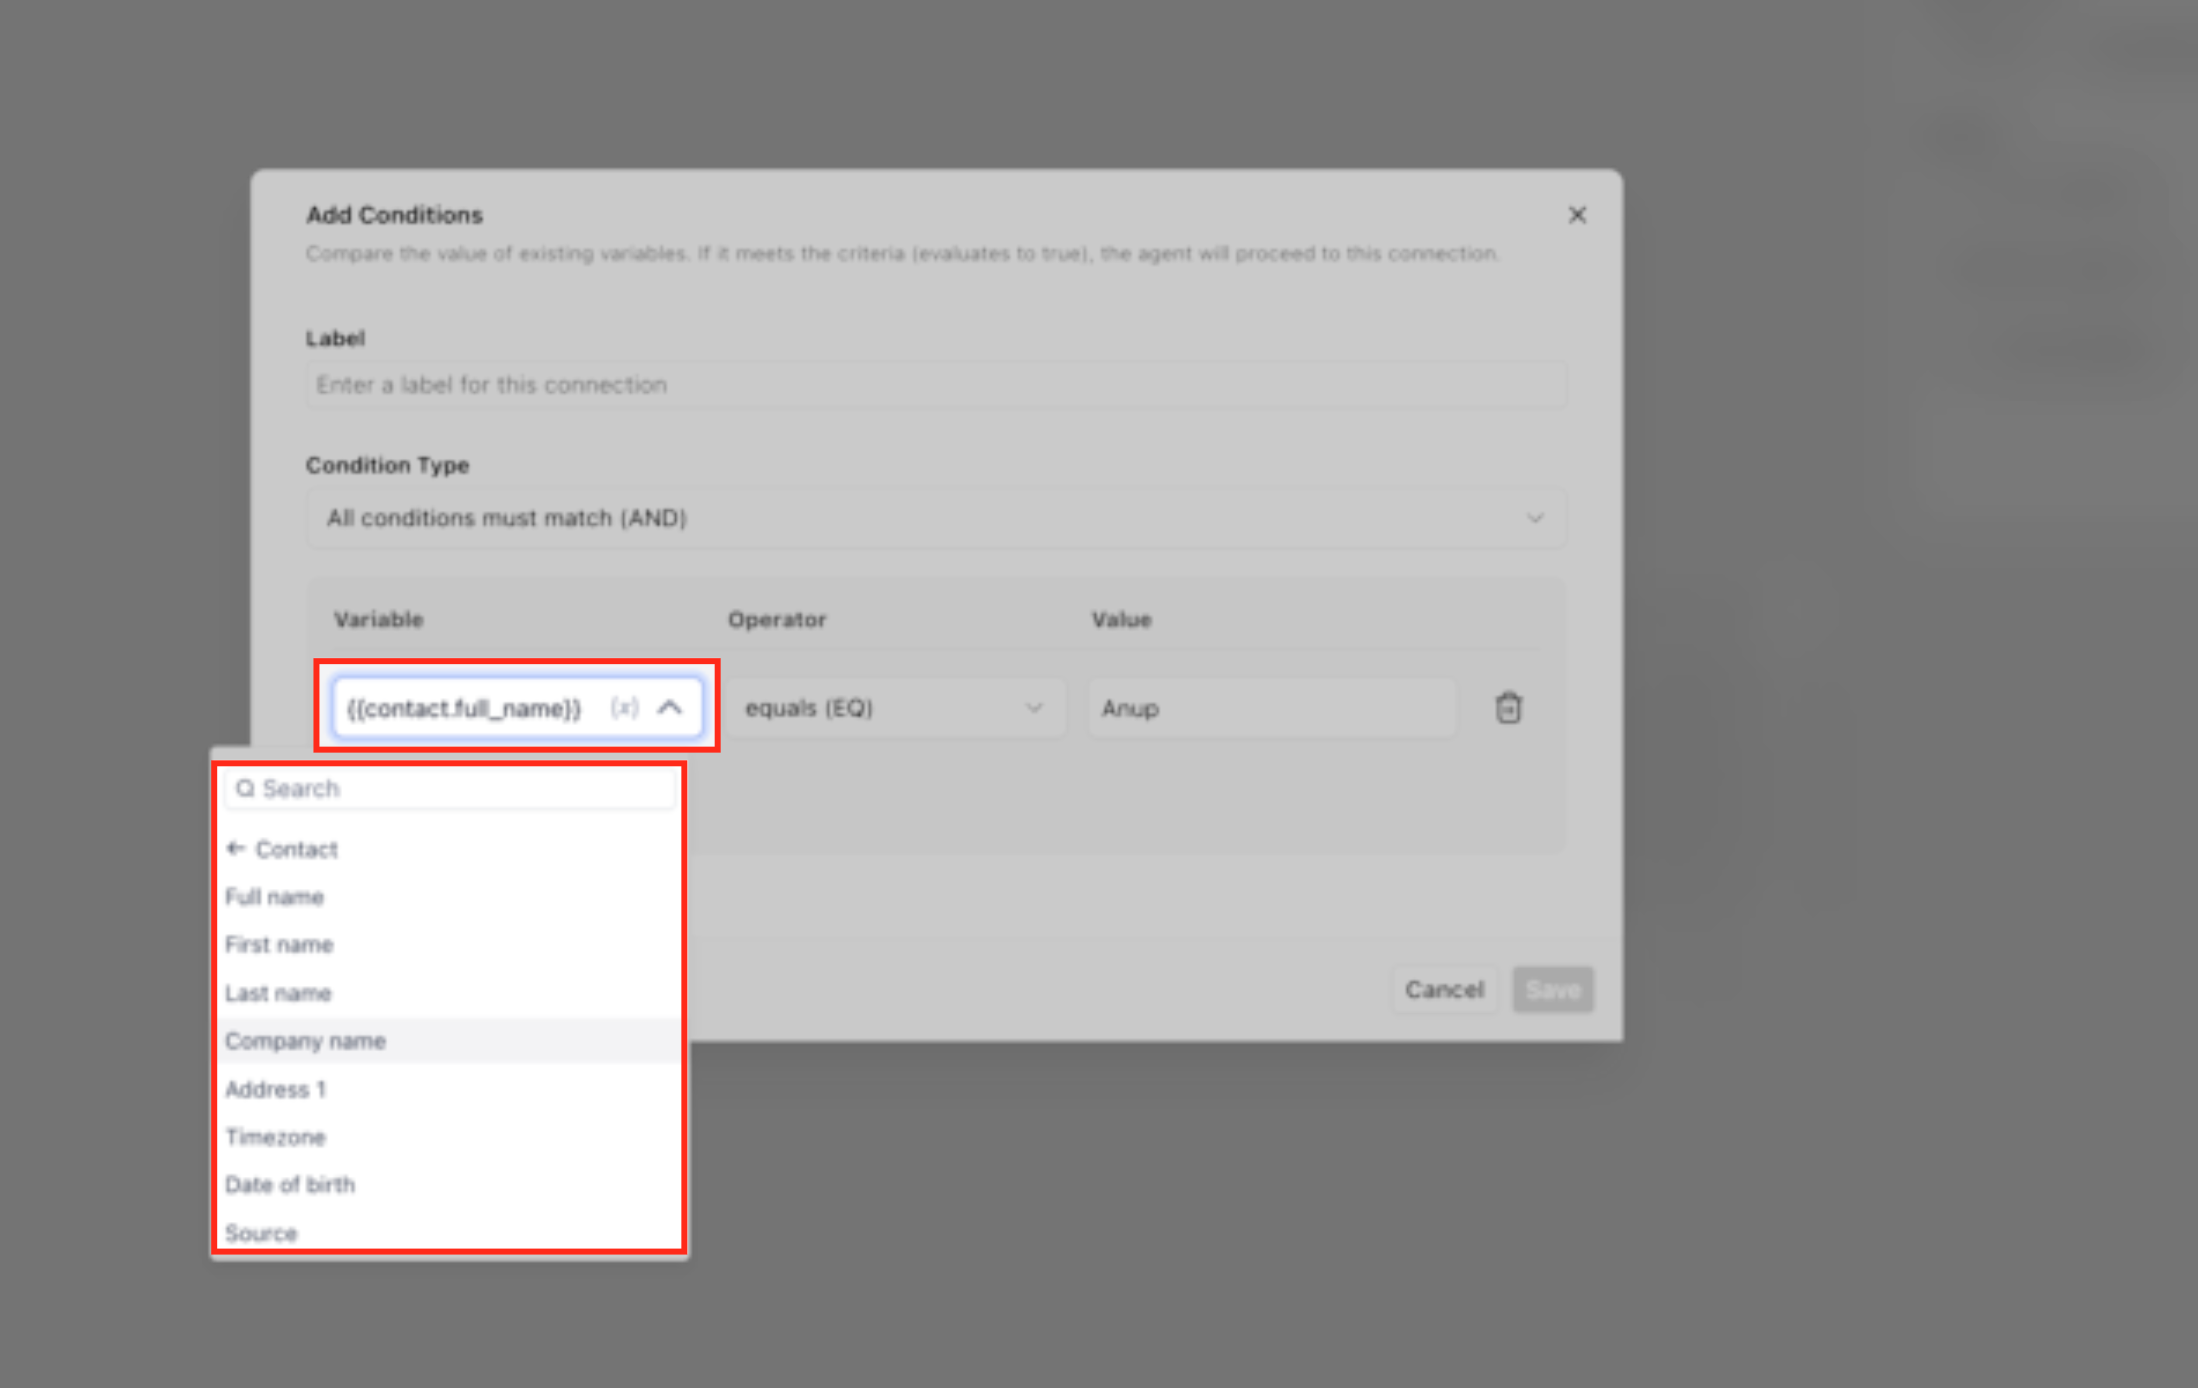Pick Source from the variable list
2198x1388 pixels.
tap(261, 1233)
